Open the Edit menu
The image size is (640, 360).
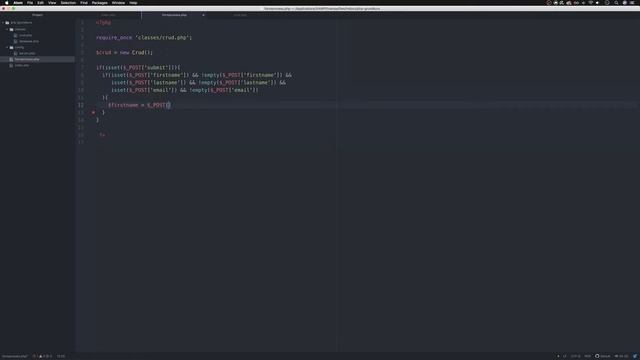40,2
